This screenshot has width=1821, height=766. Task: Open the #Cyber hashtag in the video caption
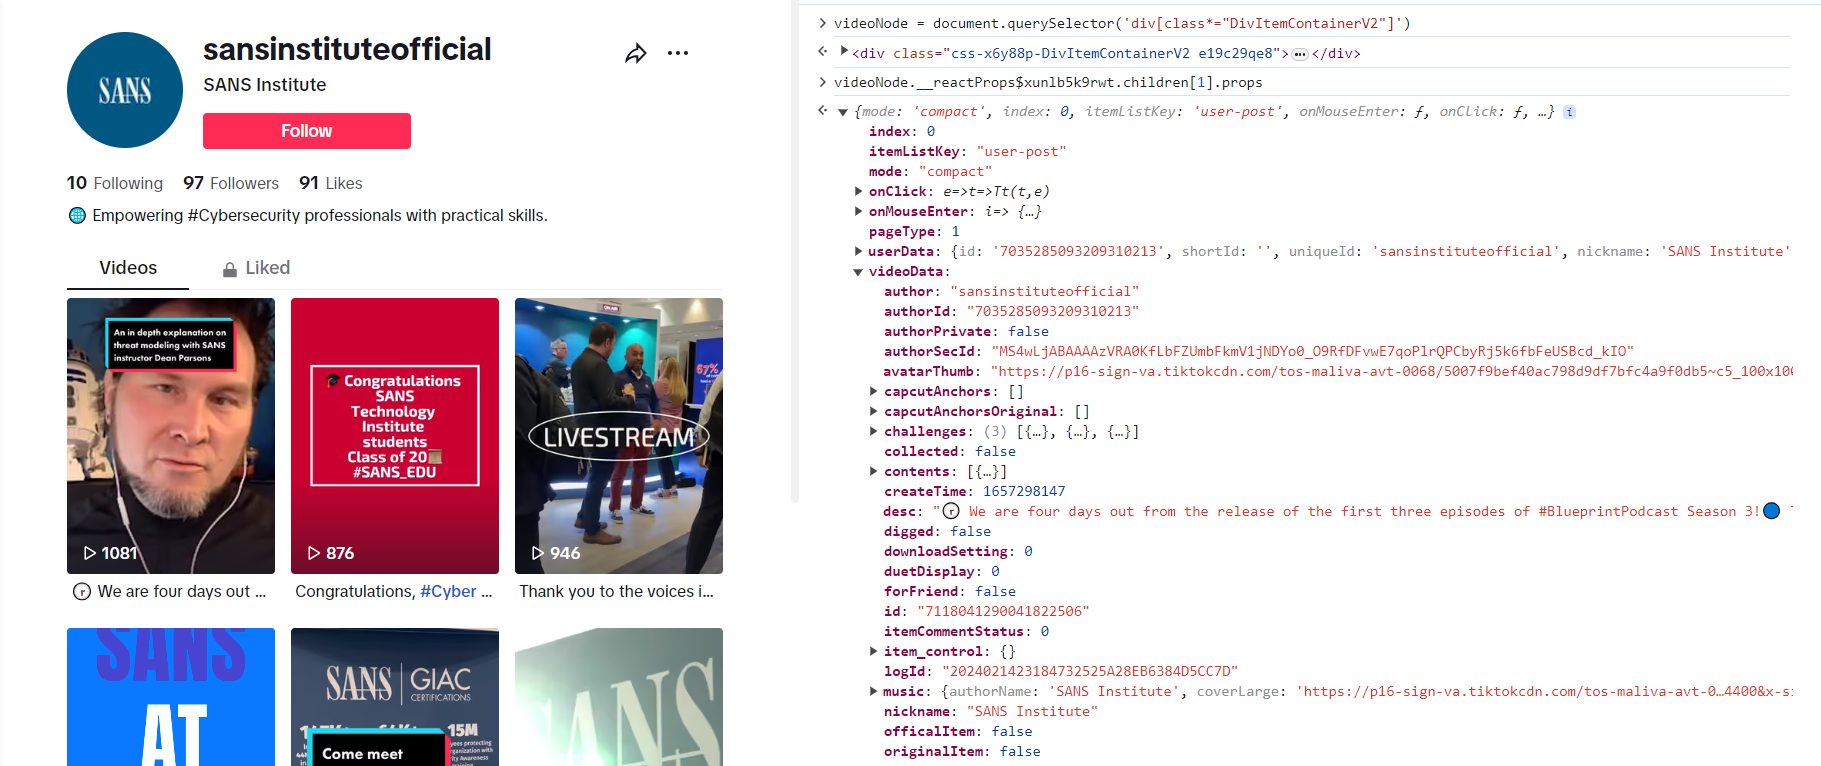tap(448, 592)
